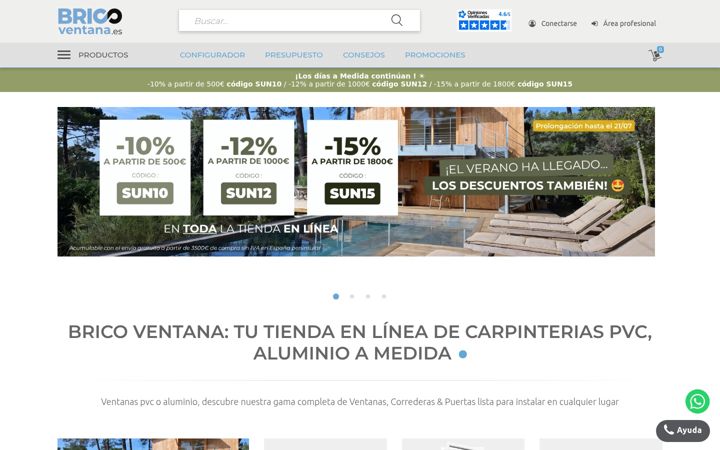Open the shopping cart icon

pos(656,54)
